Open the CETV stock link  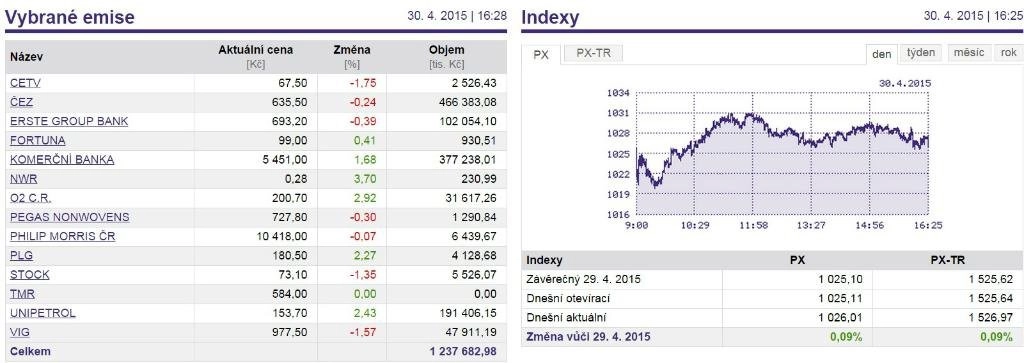[x=25, y=83]
